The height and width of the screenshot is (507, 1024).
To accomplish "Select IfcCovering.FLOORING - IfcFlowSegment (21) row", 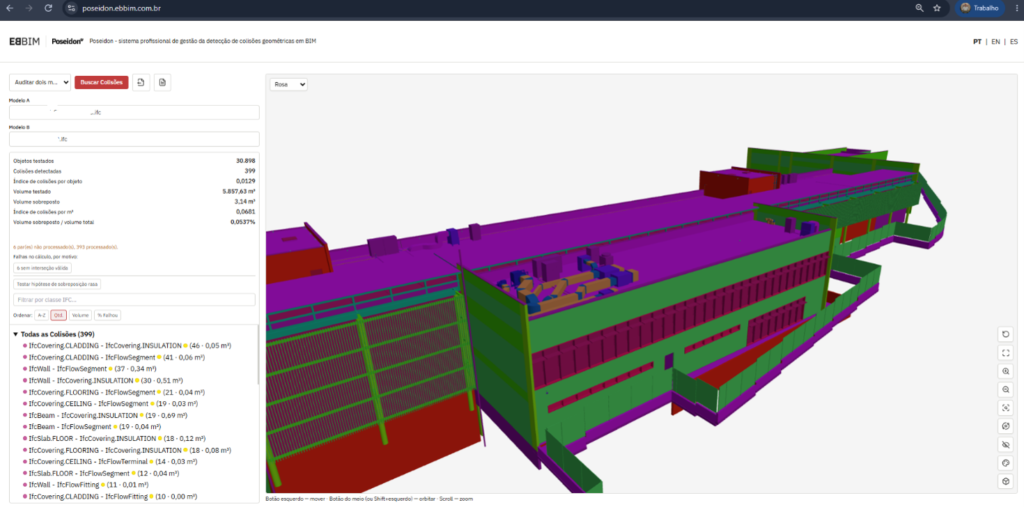I will pyautogui.click(x=114, y=392).
